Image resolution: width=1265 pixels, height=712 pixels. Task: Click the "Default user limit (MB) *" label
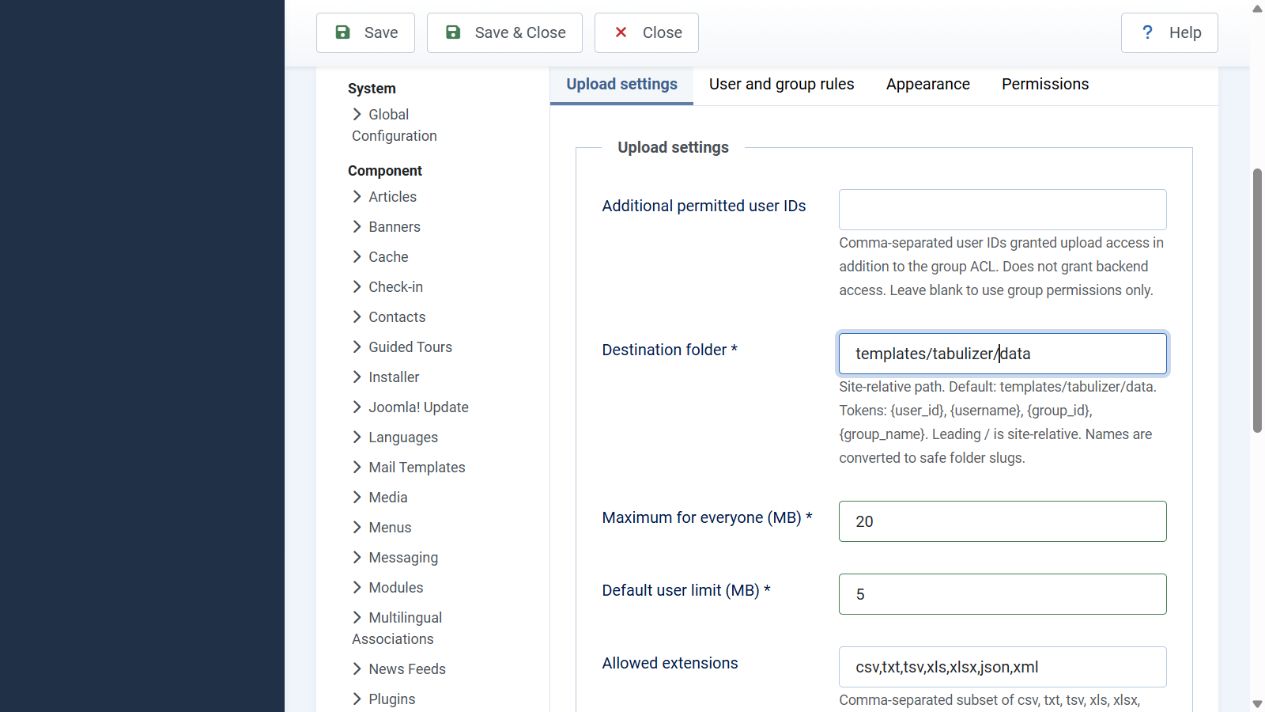coord(686,591)
